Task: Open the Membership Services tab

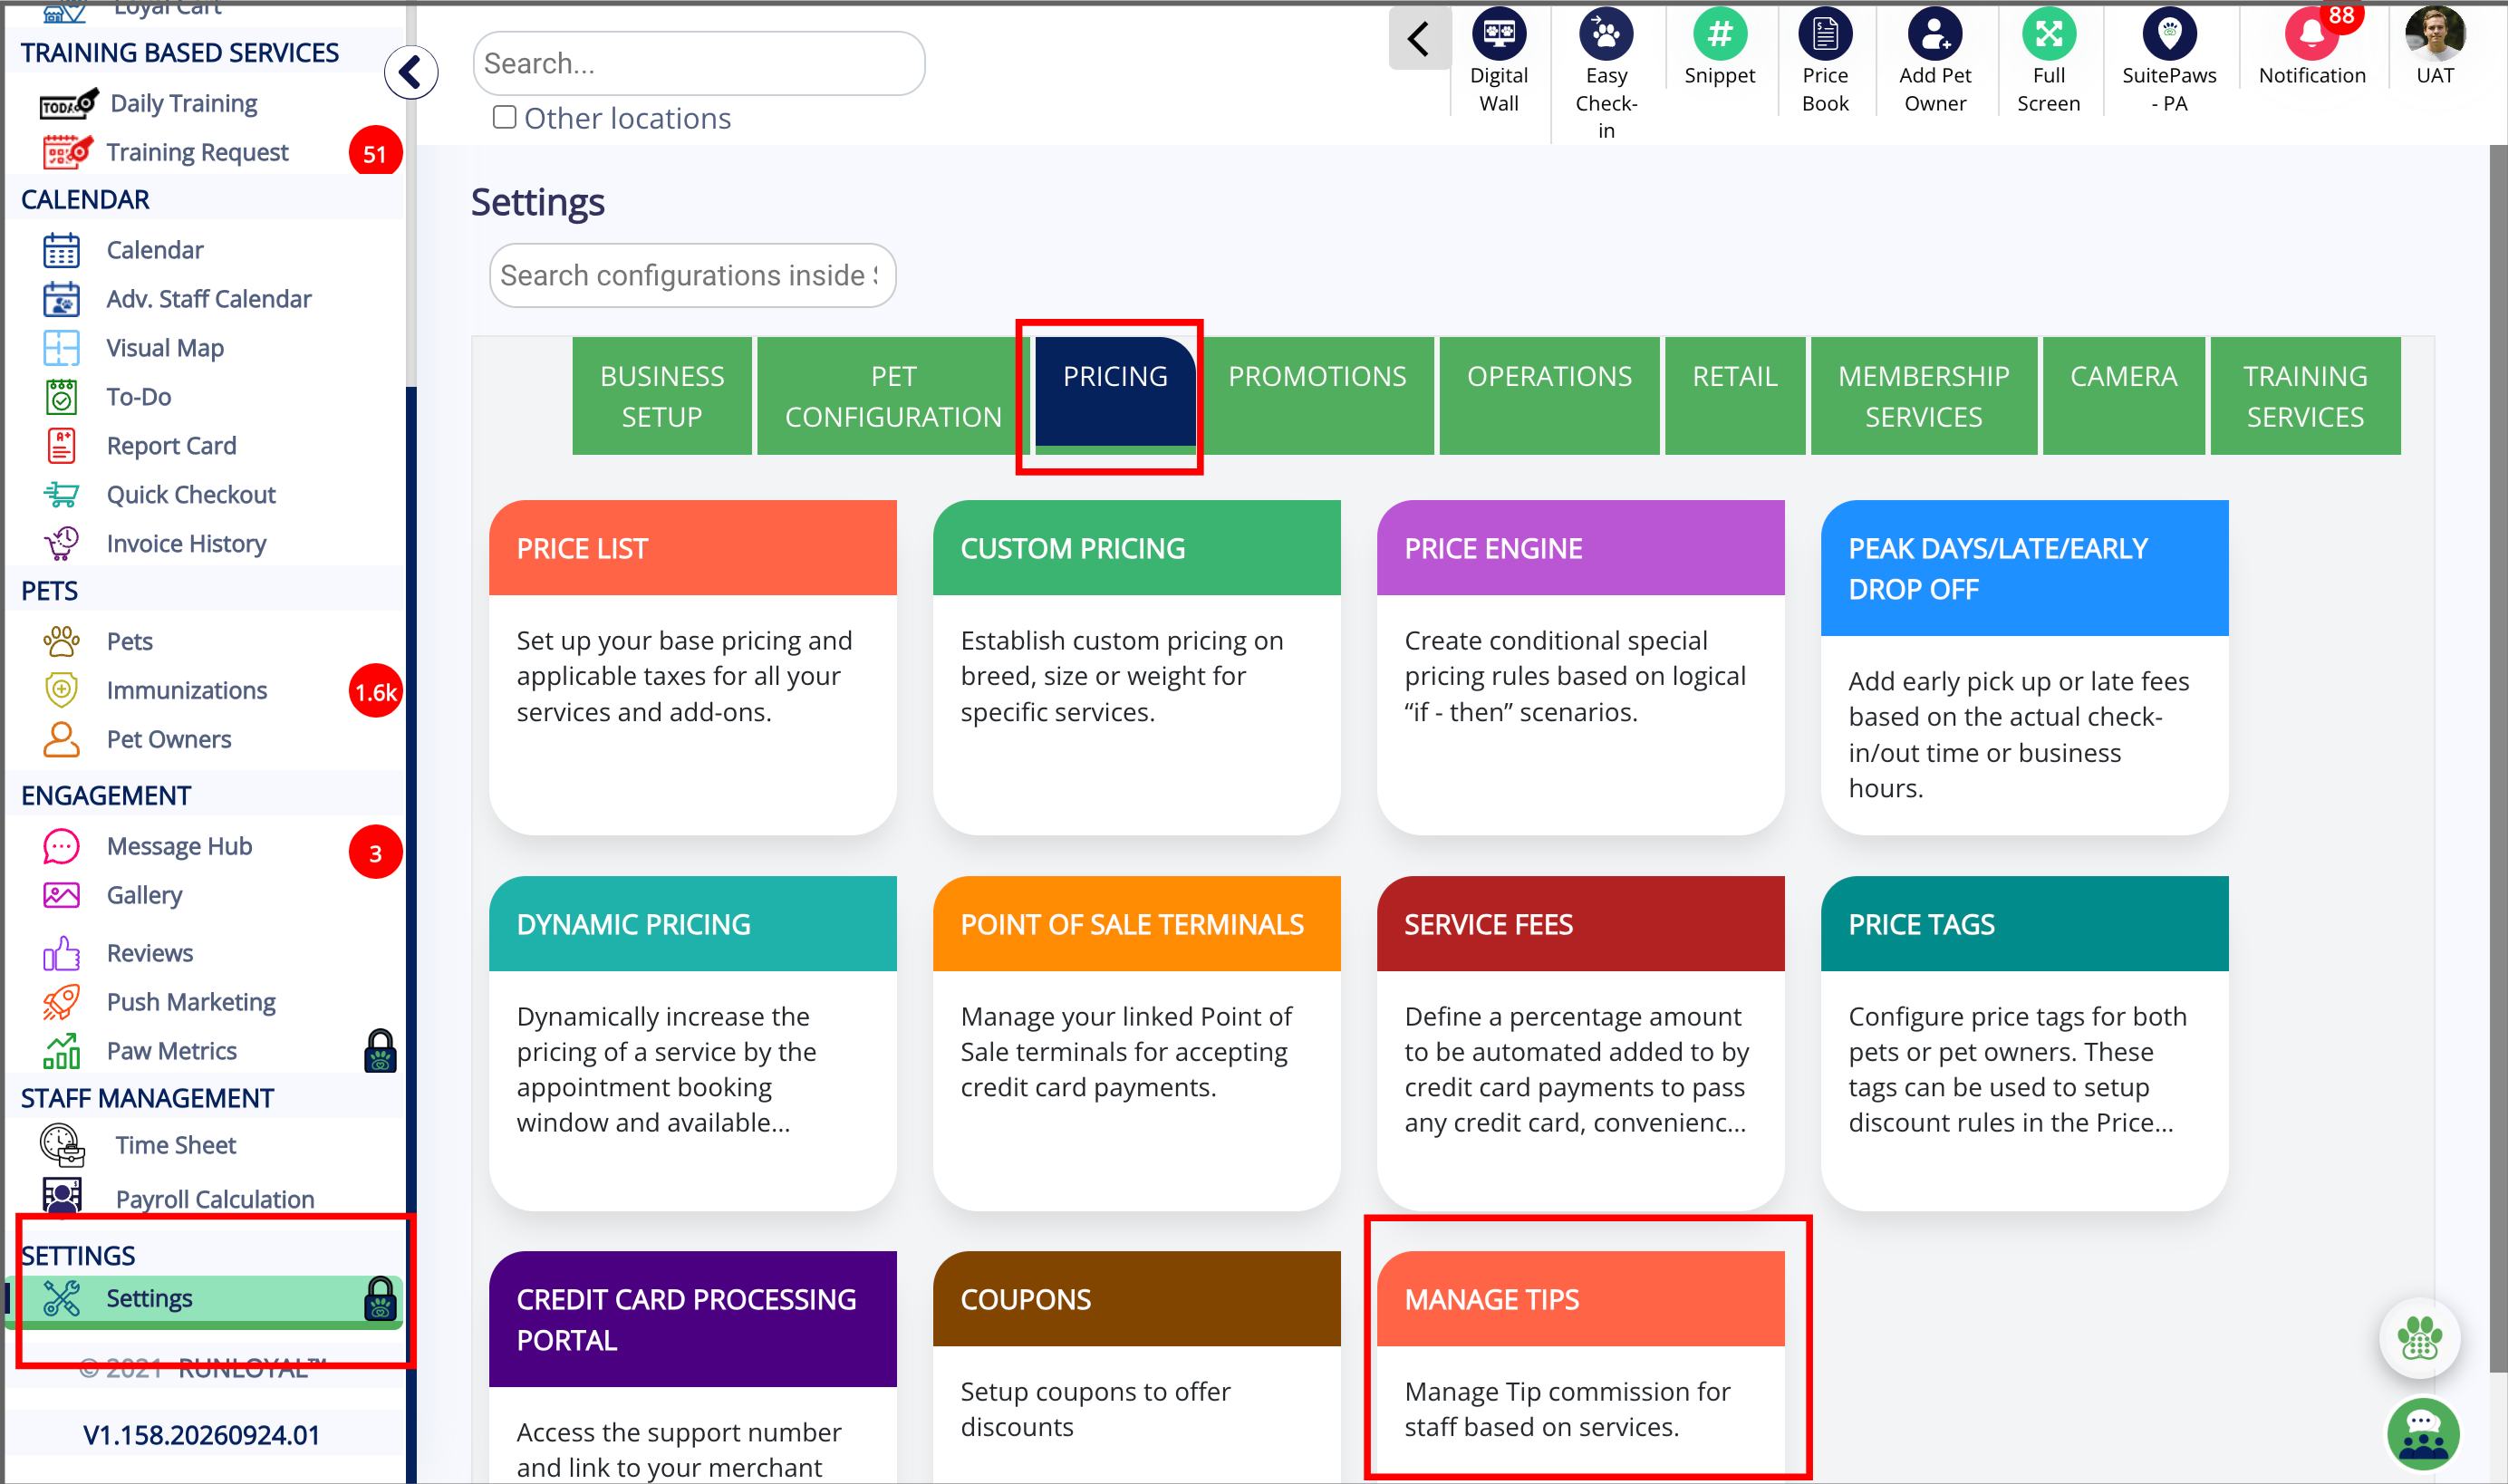Action: coord(1923,396)
